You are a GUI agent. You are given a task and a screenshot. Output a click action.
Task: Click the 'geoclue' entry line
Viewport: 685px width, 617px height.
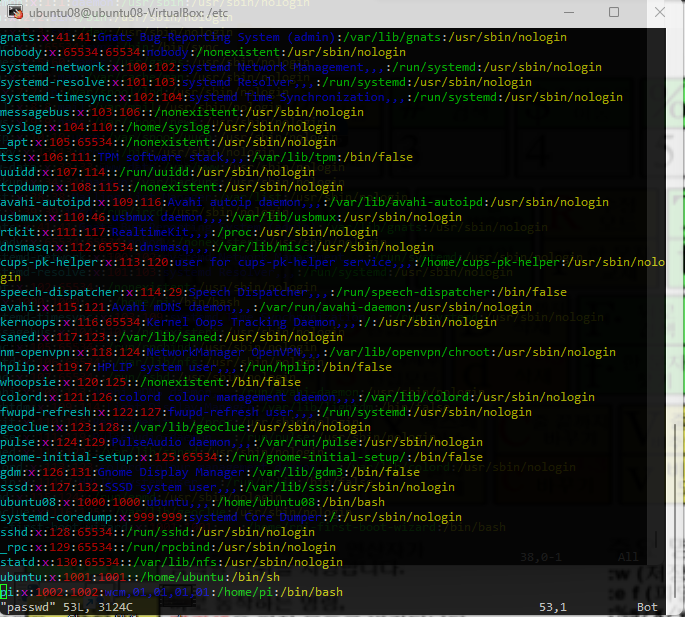coord(185,427)
